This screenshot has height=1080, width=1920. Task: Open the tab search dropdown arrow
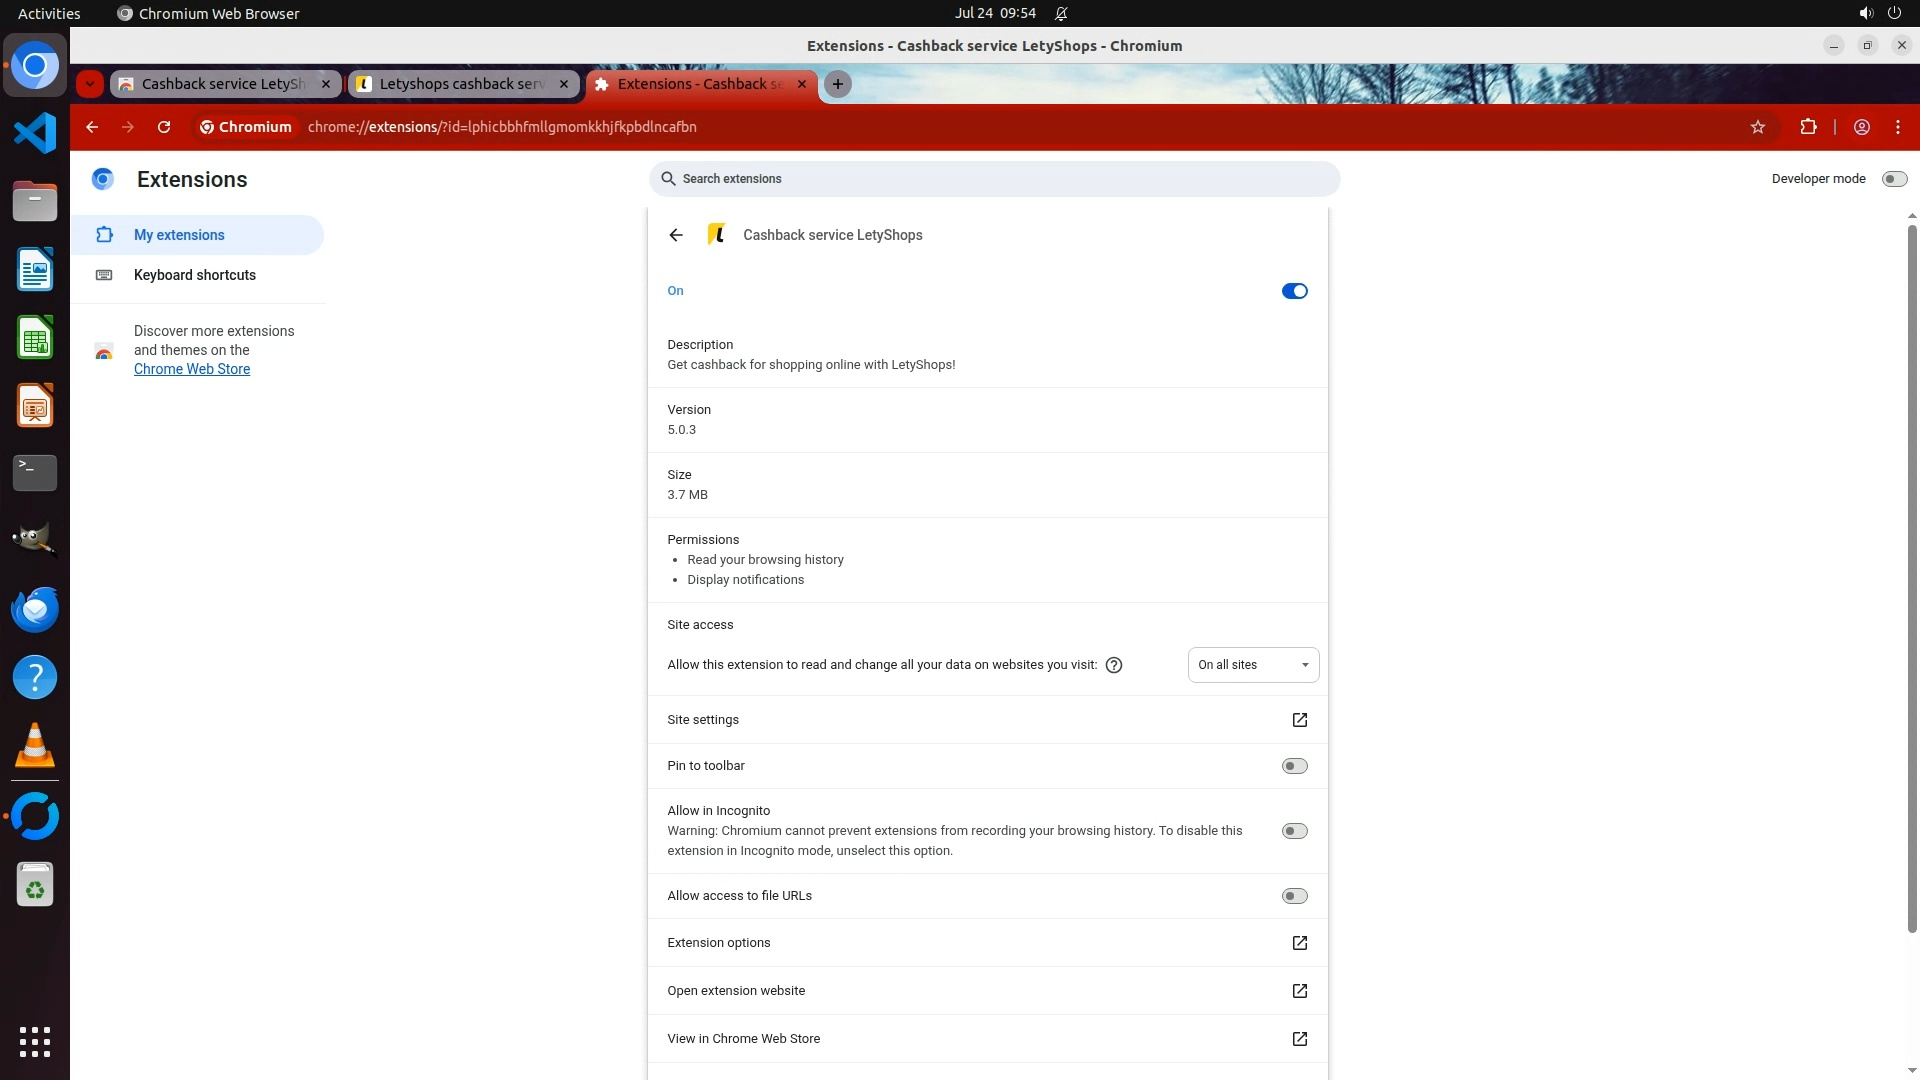[90, 84]
